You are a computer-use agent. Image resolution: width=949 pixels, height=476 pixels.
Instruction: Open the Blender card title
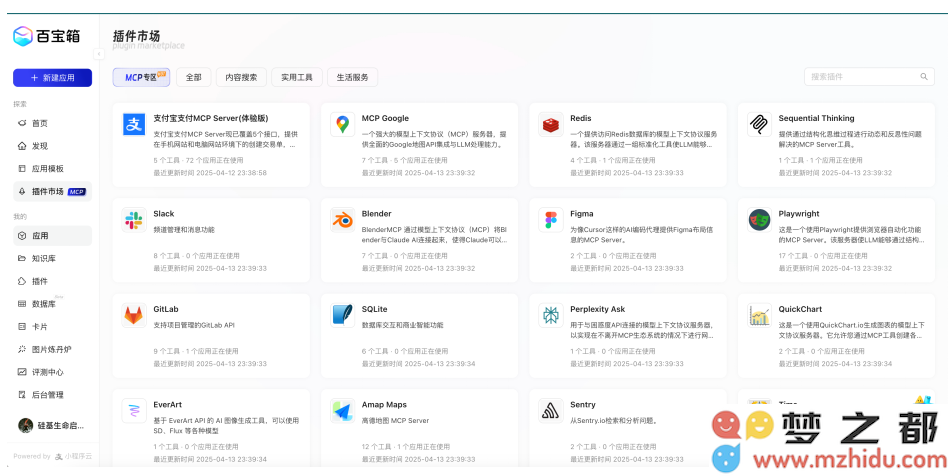click(376, 214)
